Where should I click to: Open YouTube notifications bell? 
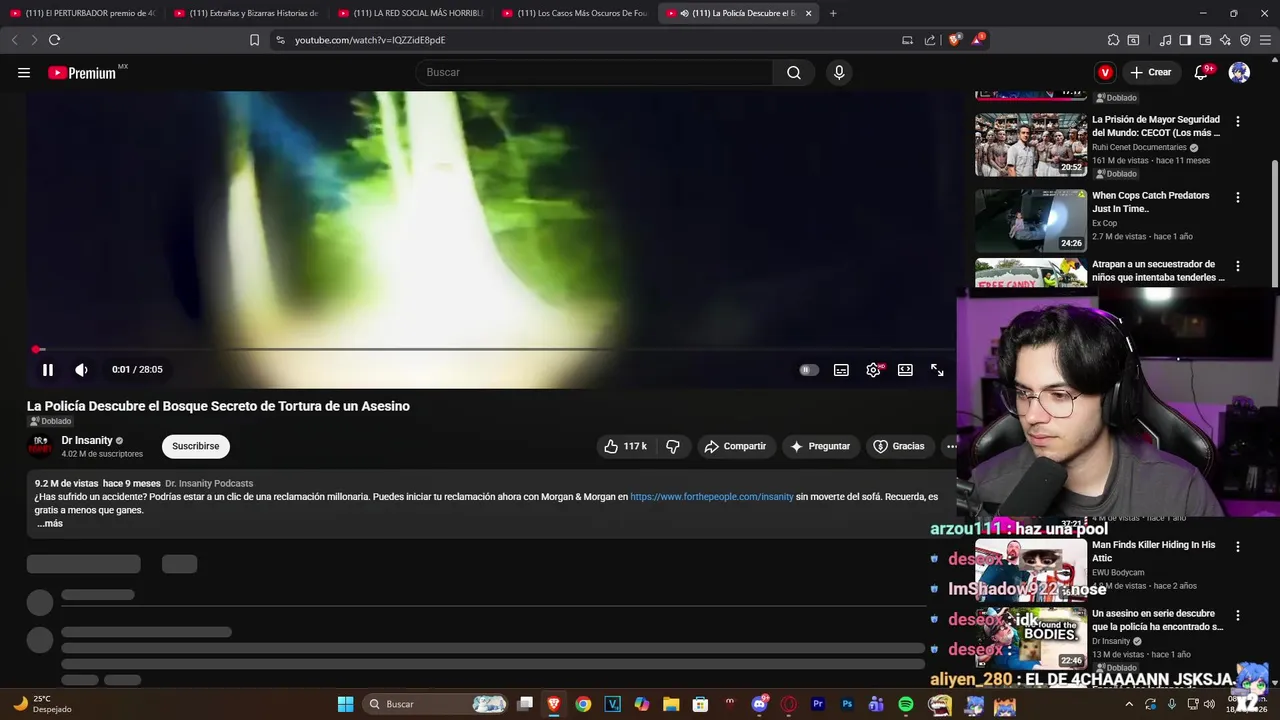pos(1202,72)
